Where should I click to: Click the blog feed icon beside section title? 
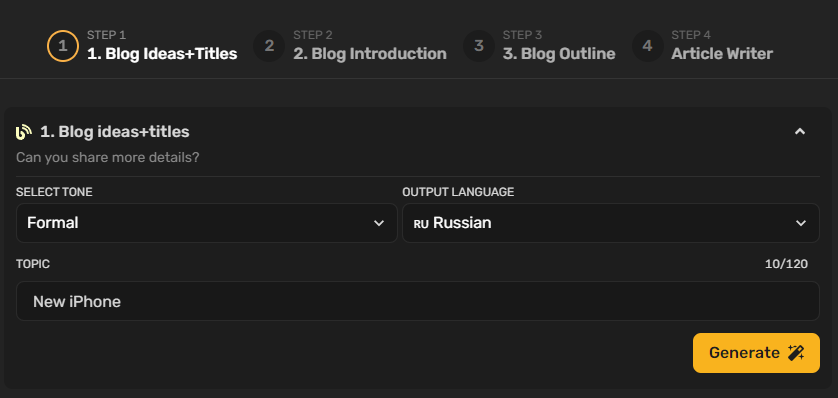[24, 131]
